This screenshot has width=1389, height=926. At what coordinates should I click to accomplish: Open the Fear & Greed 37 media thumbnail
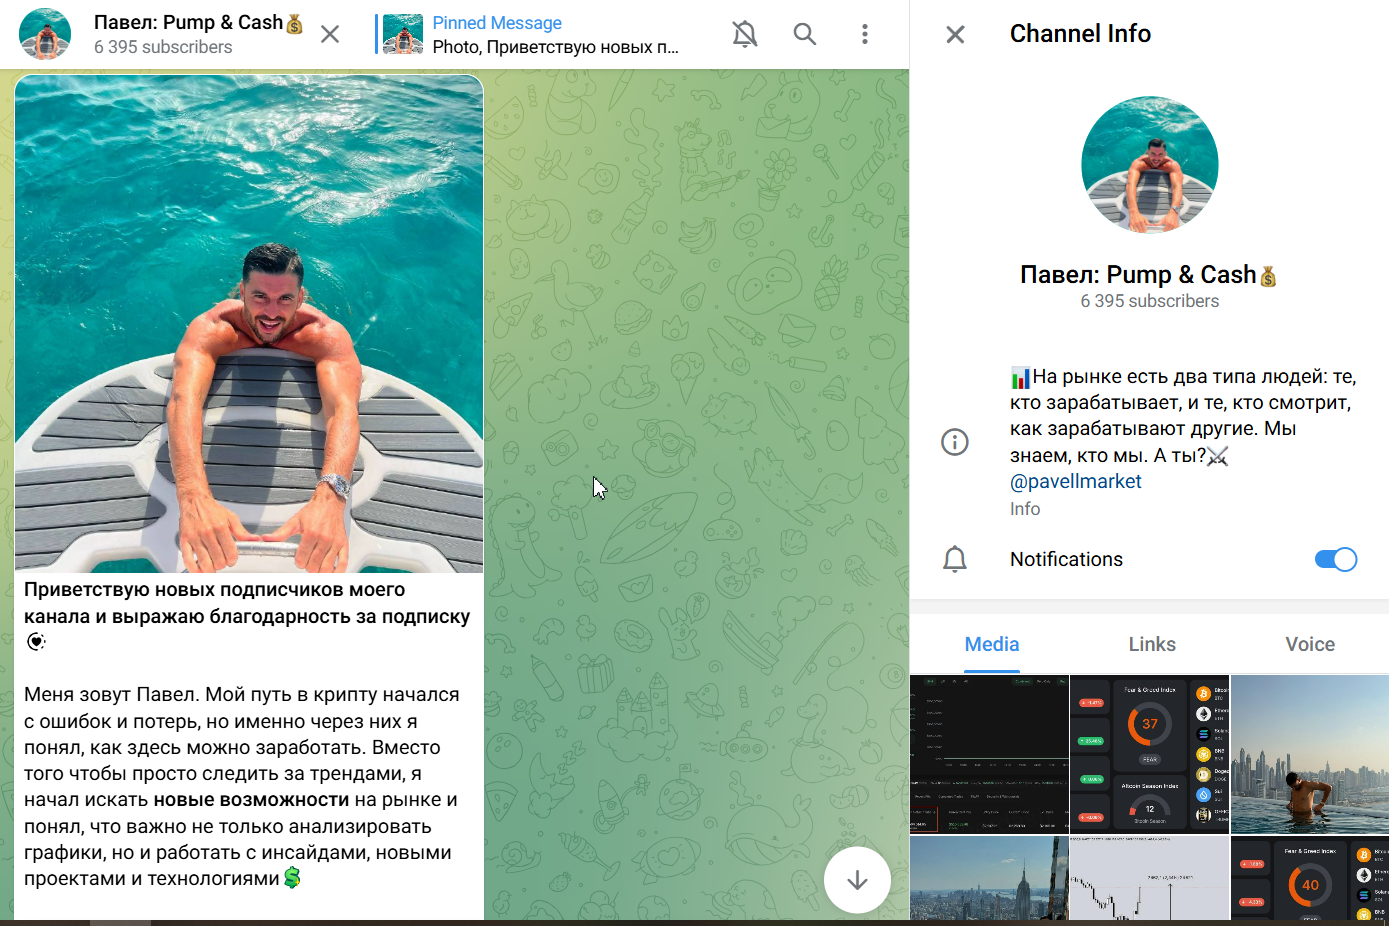point(1150,754)
